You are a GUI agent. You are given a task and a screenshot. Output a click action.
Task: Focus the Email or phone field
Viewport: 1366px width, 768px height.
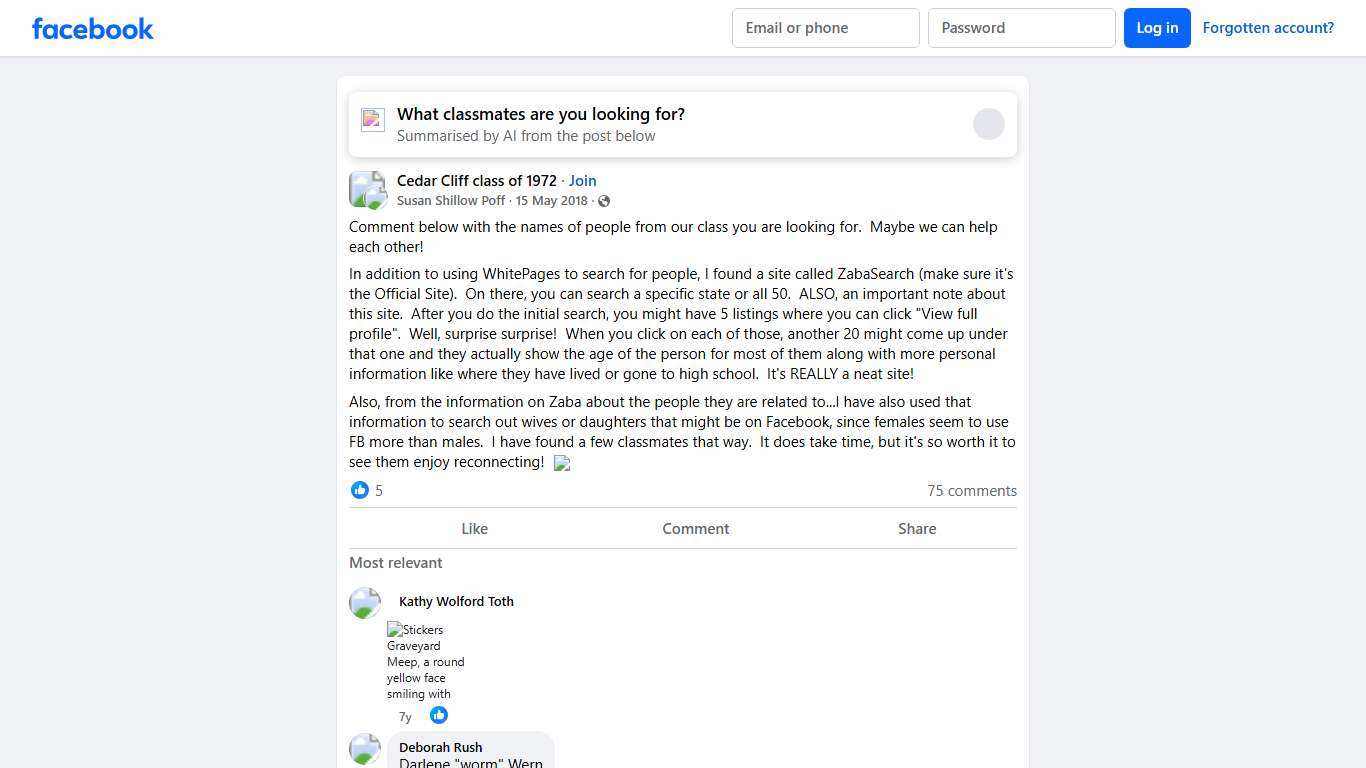825,28
